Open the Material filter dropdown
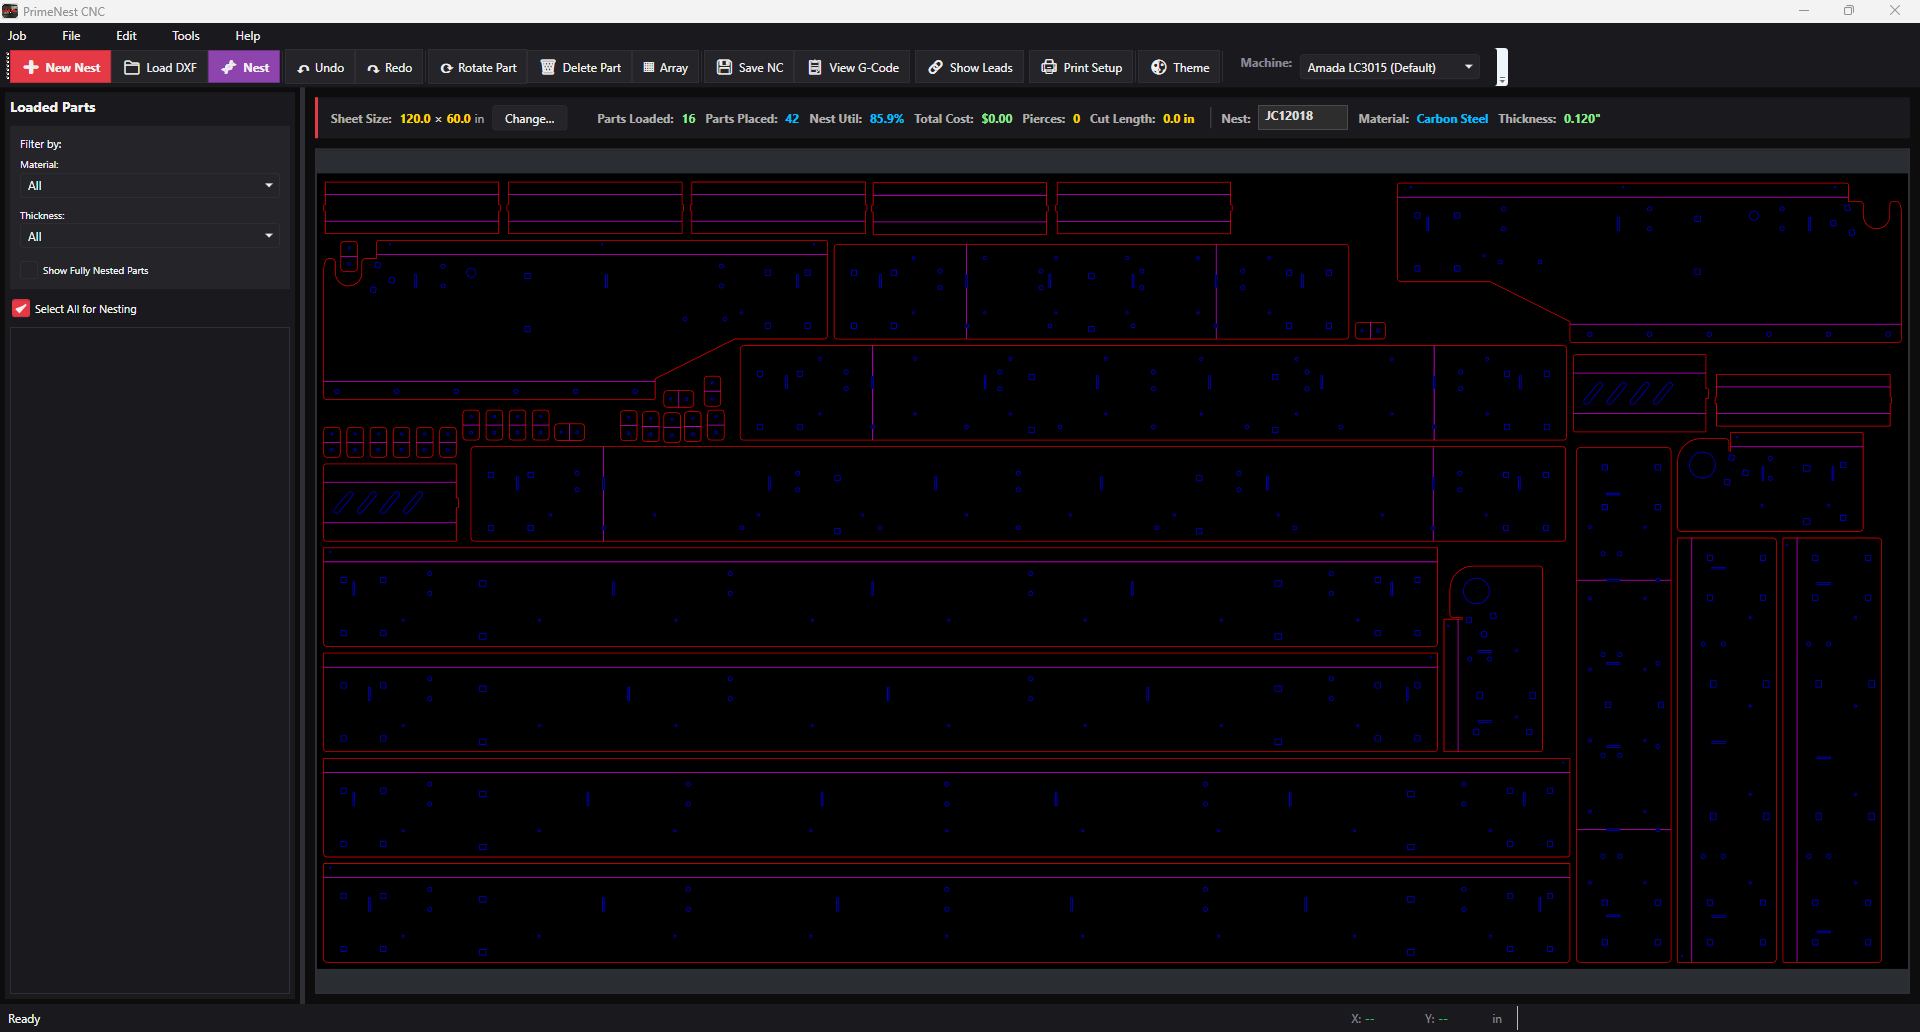Screen dimensions: 1920x1032 point(150,186)
